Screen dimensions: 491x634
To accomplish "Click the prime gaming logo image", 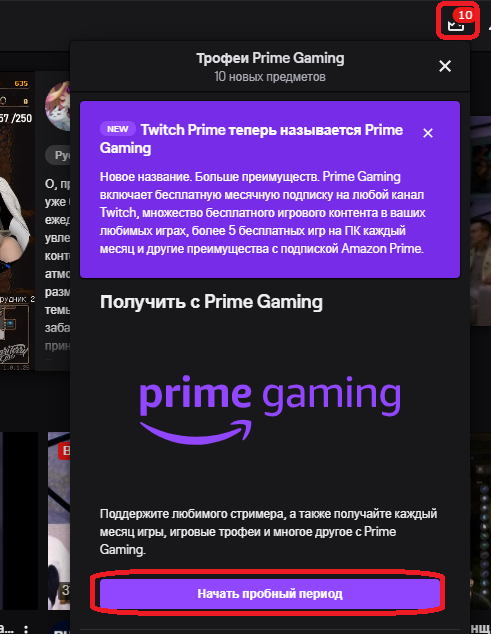I will tap(270, 410).
